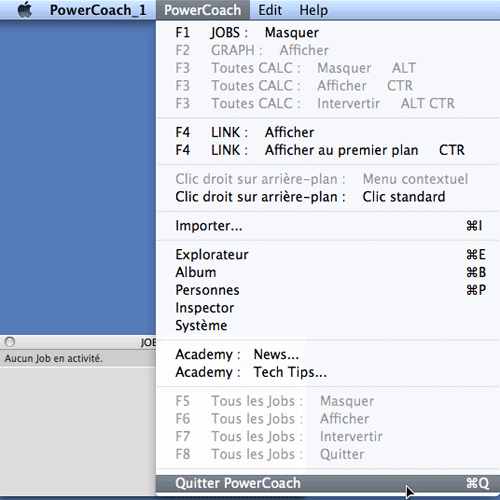Choose F4 LINK : Afficher
The width and height of the screenshot is (500, 500).
328,132
